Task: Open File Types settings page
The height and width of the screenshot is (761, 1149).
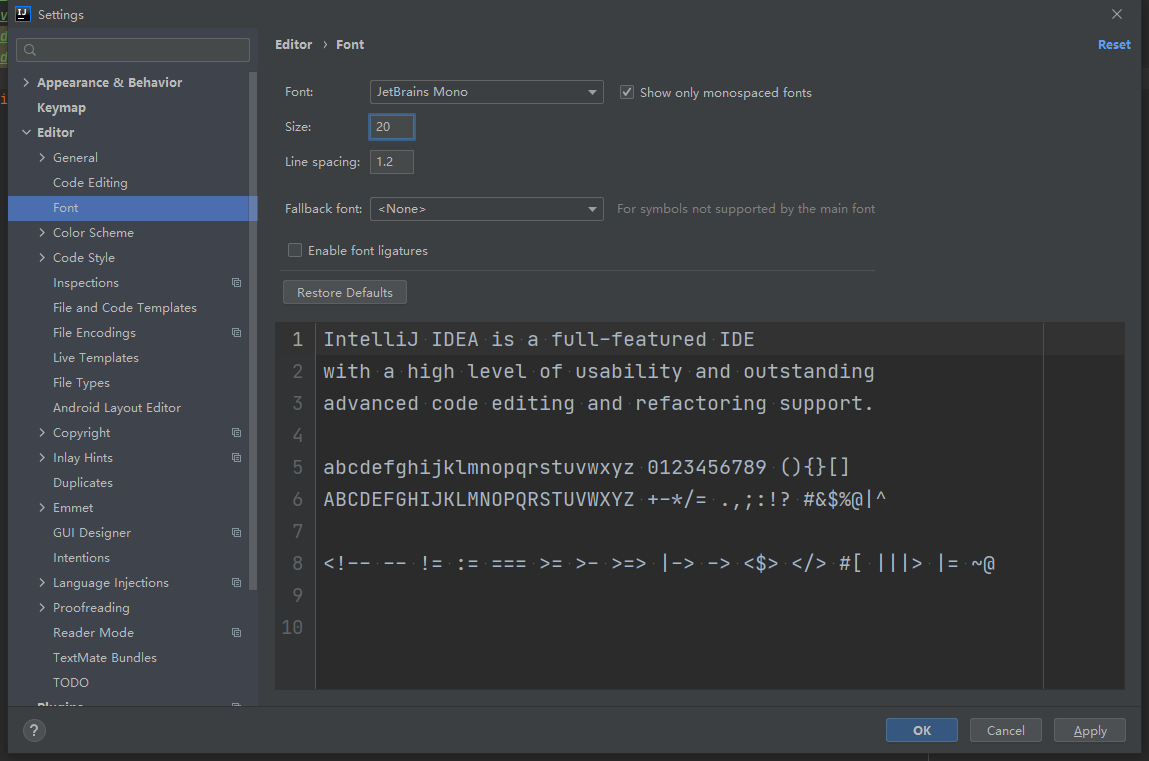Action: tap(81, 383)
